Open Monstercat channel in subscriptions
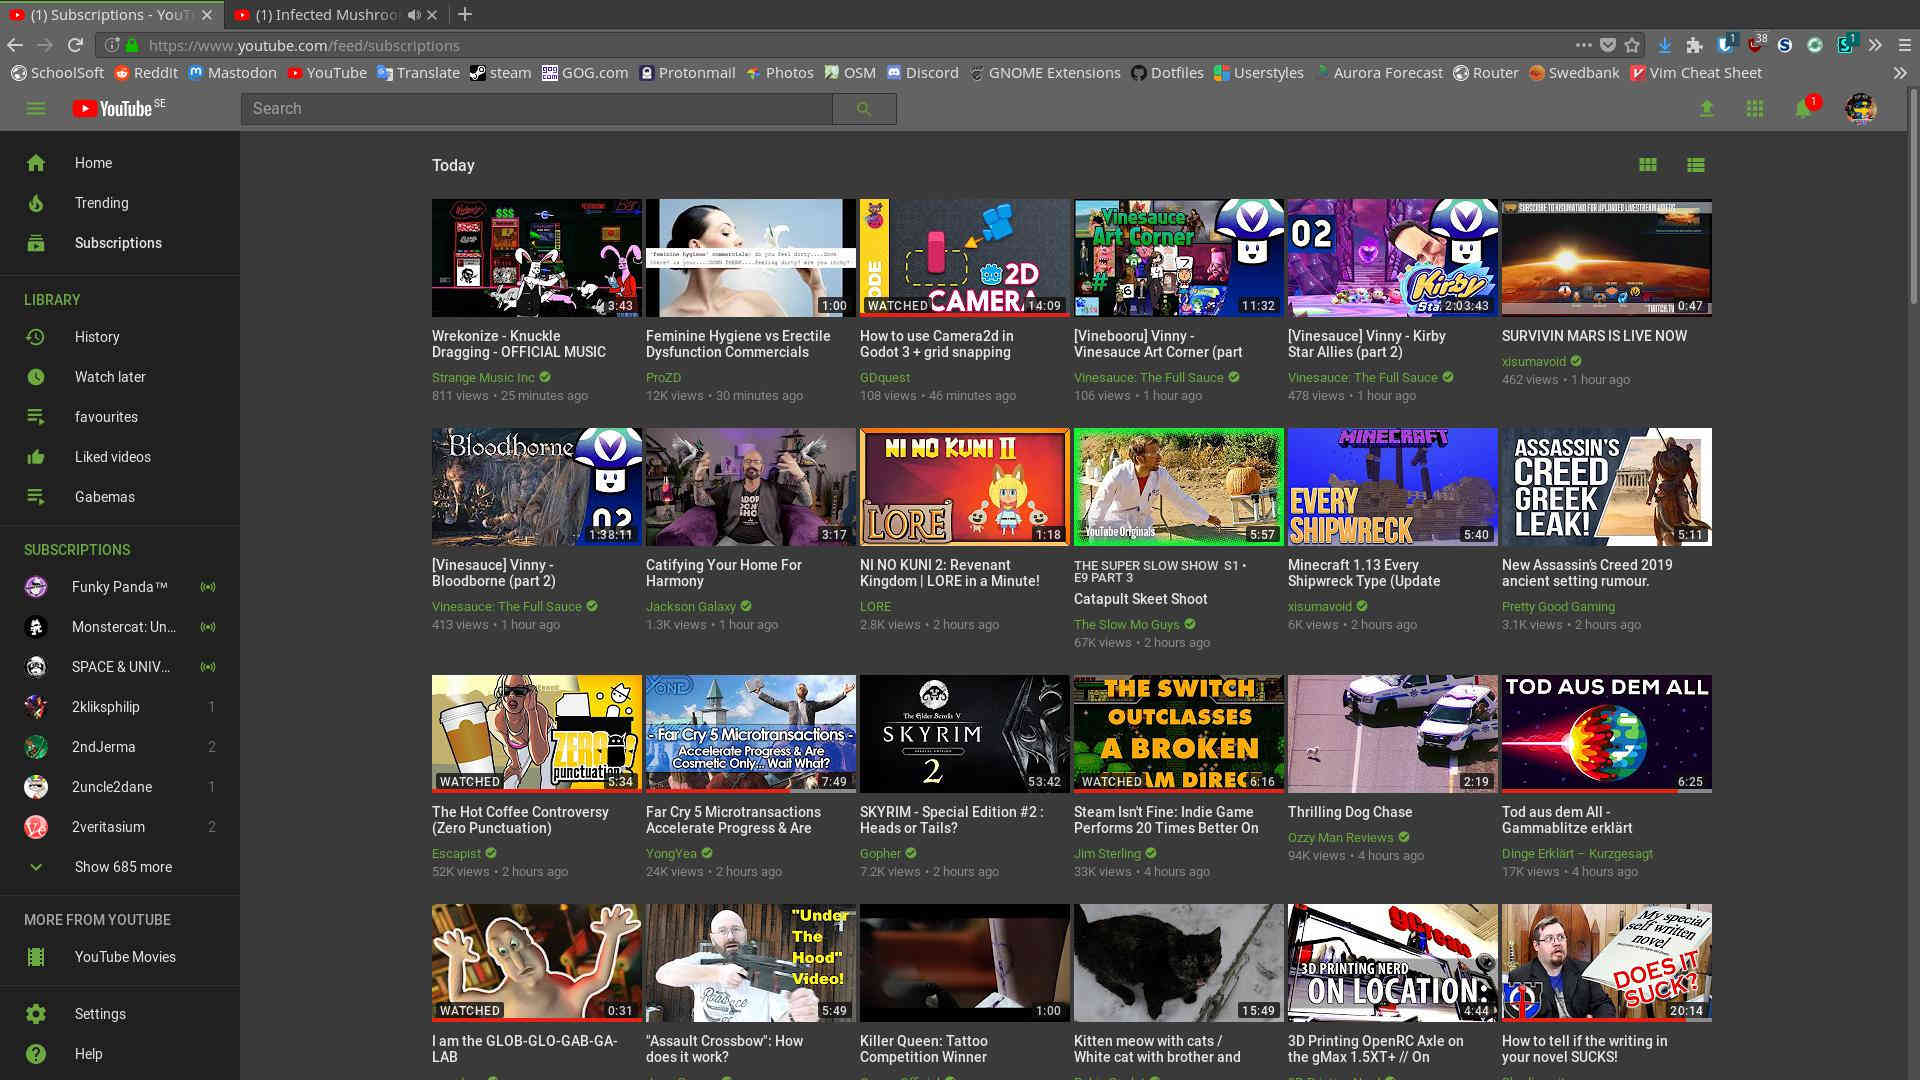The height and width of the screenshot is (1080, 1920). click(120, 627)
